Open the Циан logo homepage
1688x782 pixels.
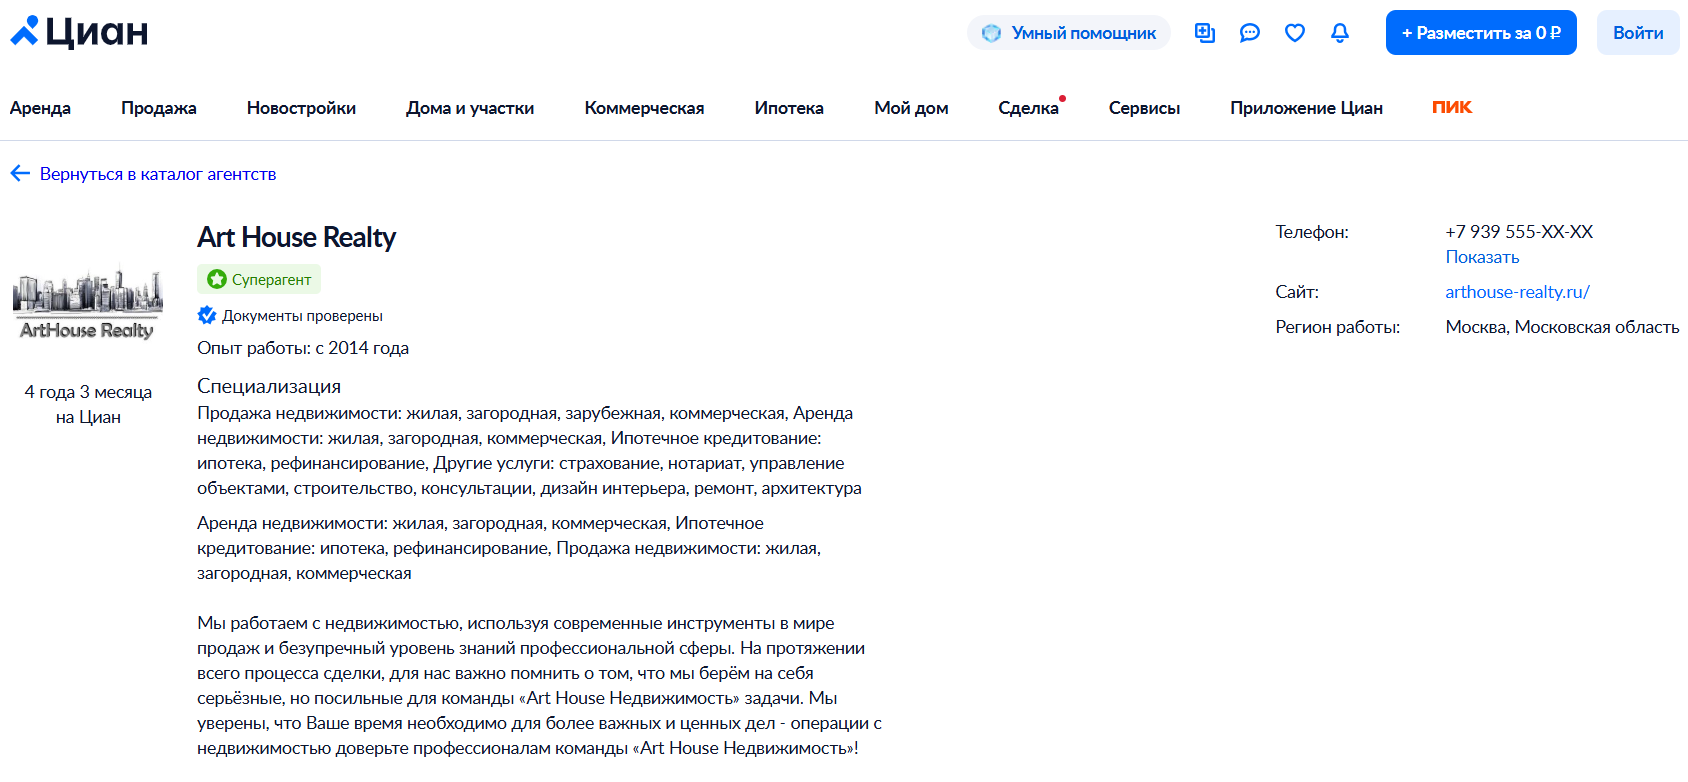tap(79, 32)
